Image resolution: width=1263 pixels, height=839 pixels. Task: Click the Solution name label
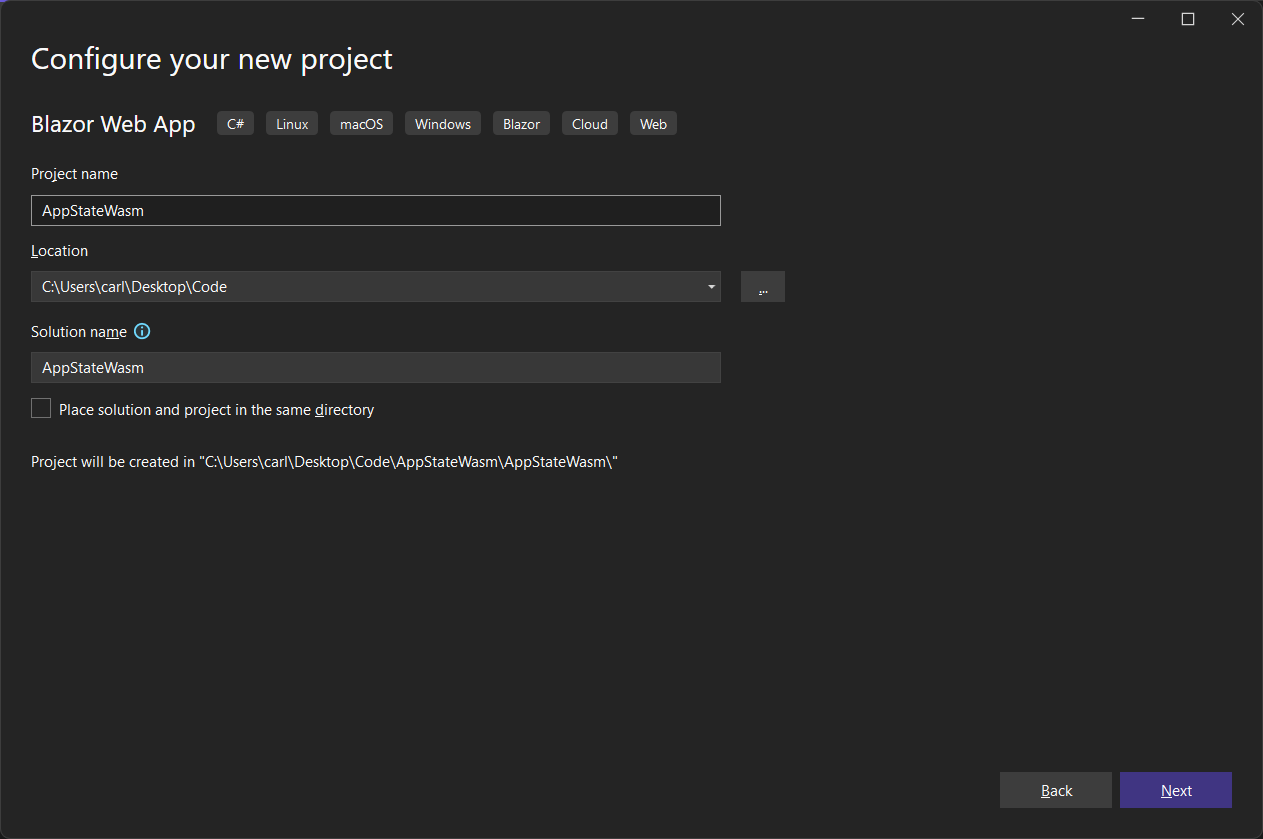pyautogui.click(x=79, y=332)
